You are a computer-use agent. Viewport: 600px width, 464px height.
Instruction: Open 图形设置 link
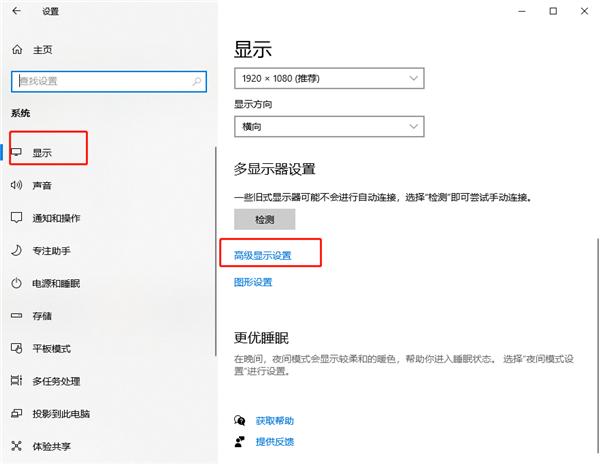(253, 282)
